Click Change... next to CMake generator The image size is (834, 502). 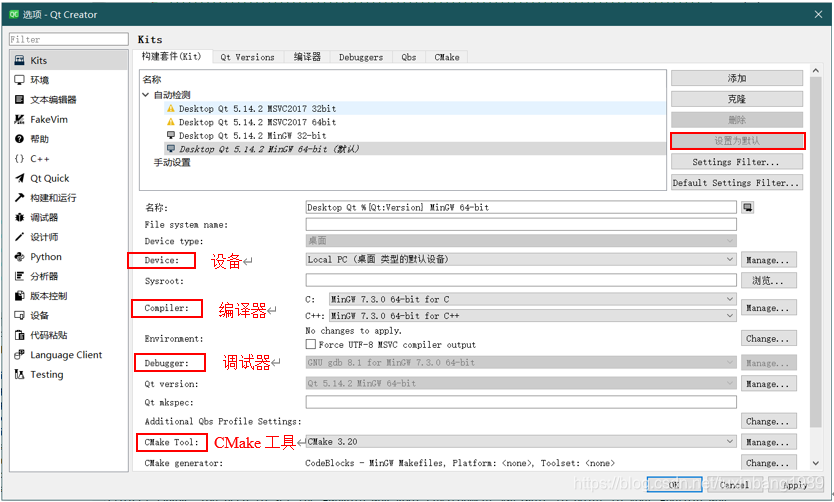coord(769,463)
